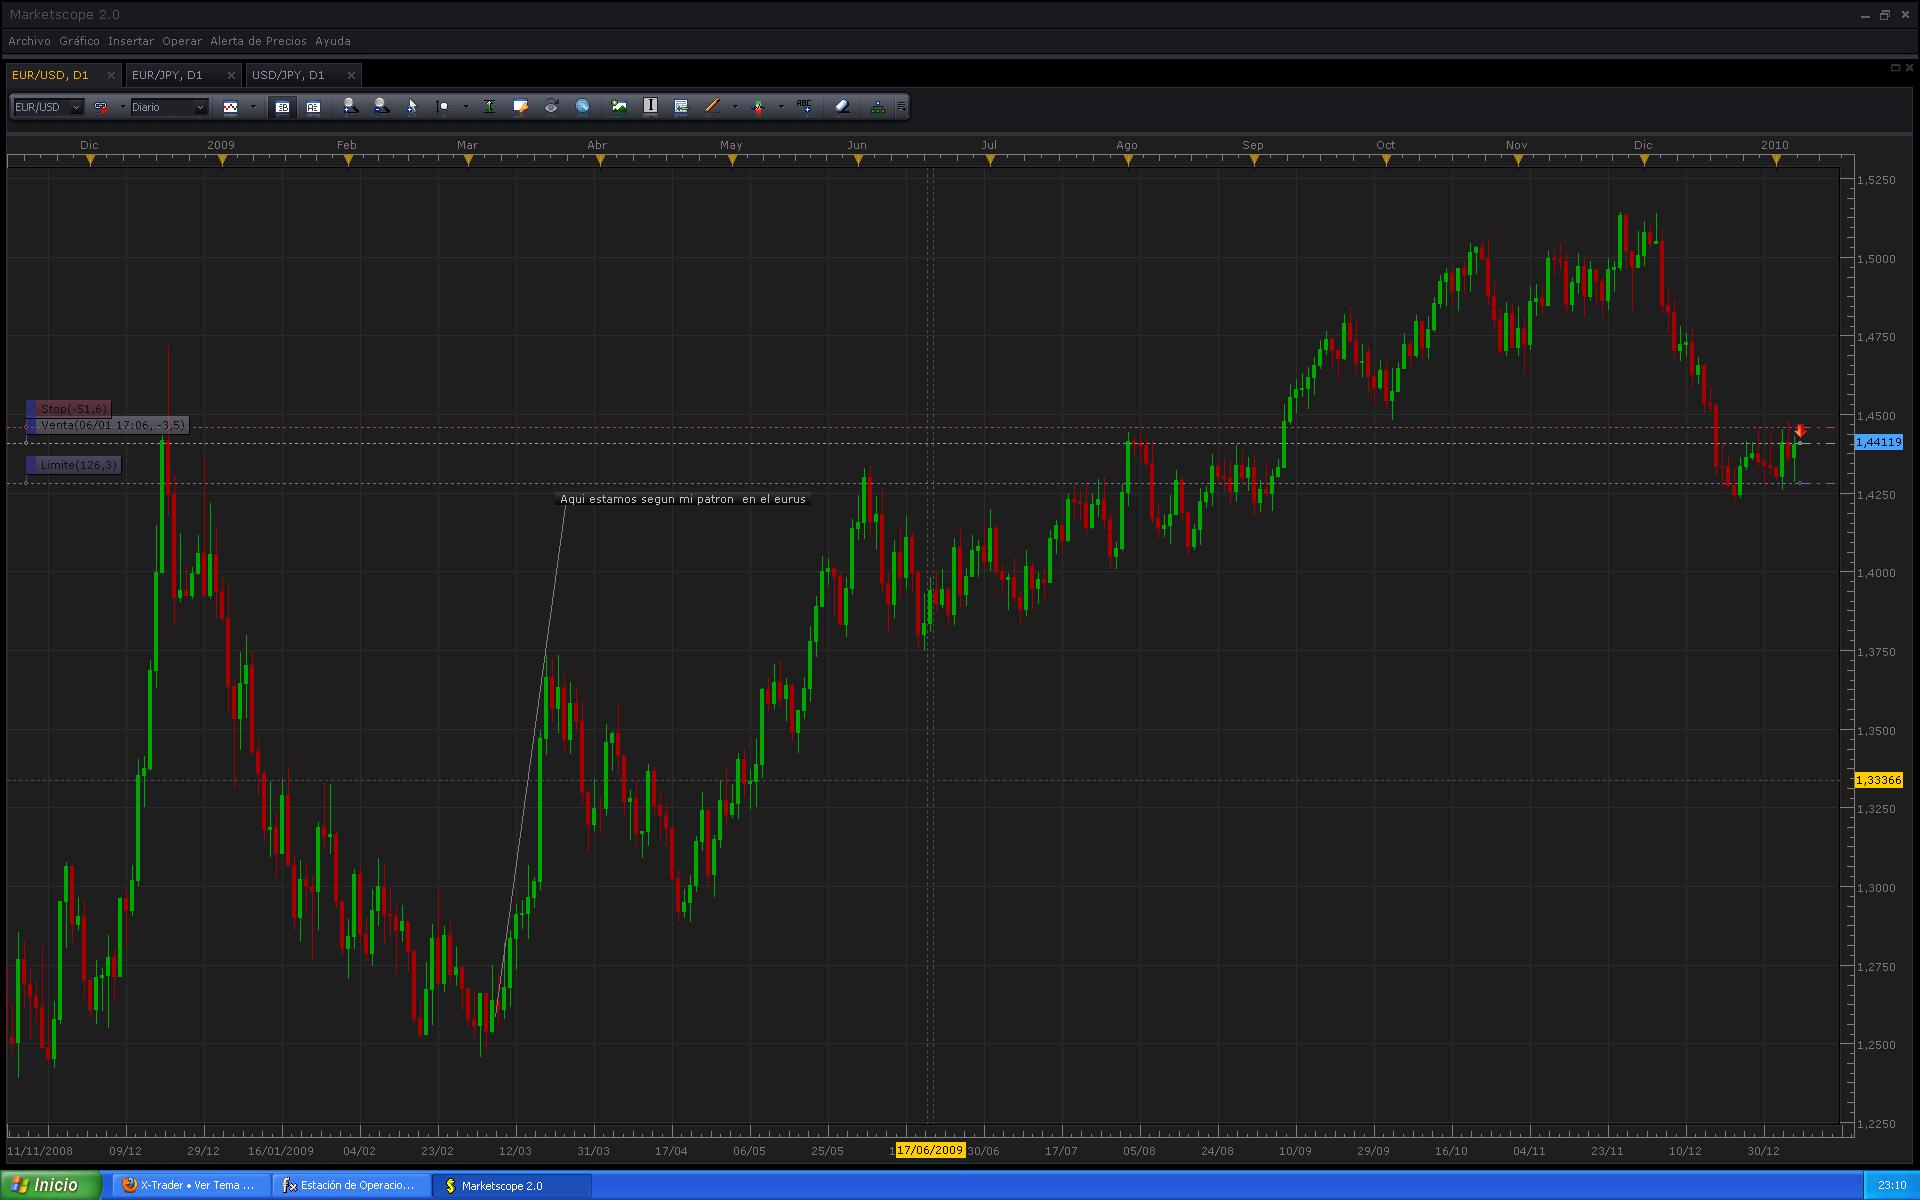Open the EUR/USD instrument dropdown
The height and width of the screenshot is (1200, 1920).
click(x=76, y=107)
